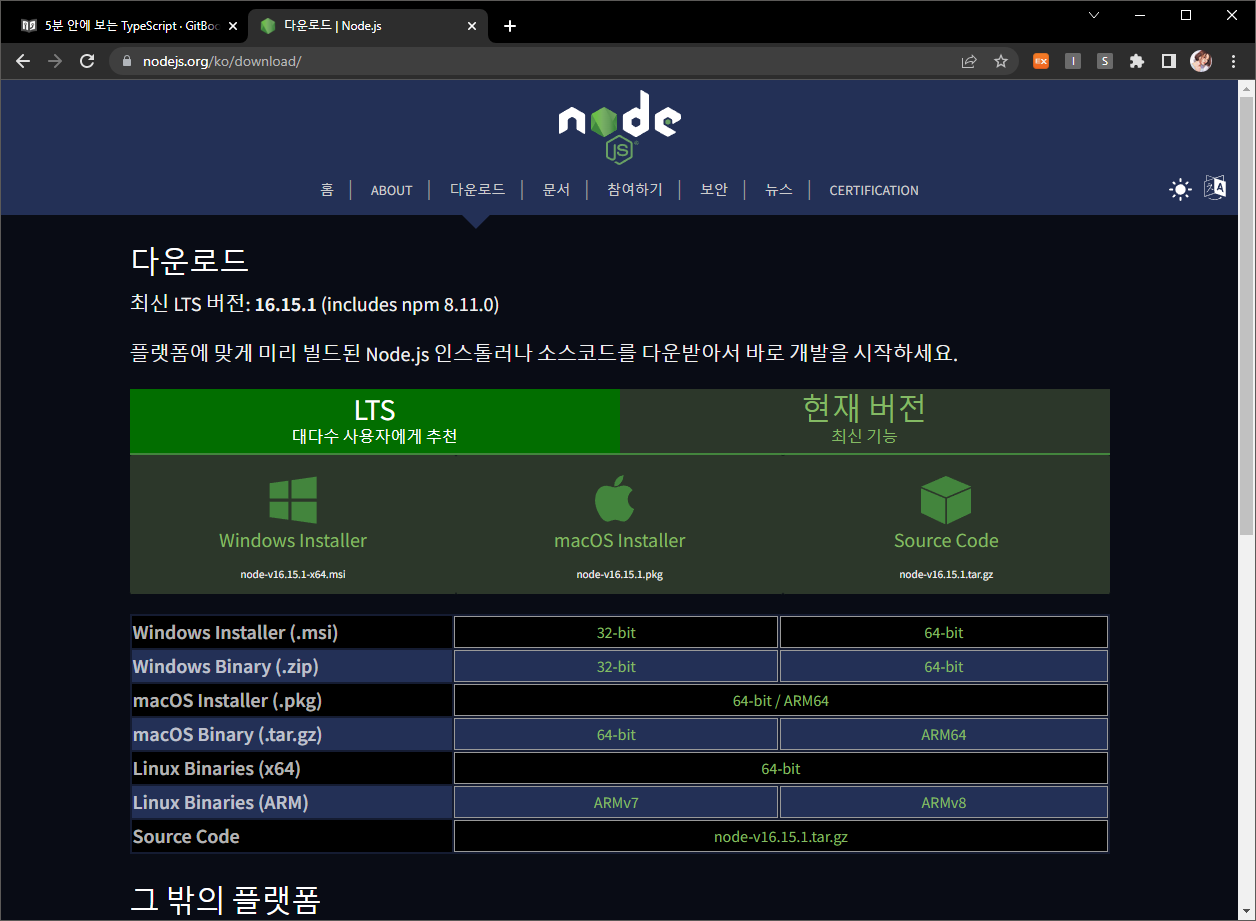Download Windows Installer (.msi) 32-bit
The height and width of the screenshot is (921, 1256).
coord(616,633)
